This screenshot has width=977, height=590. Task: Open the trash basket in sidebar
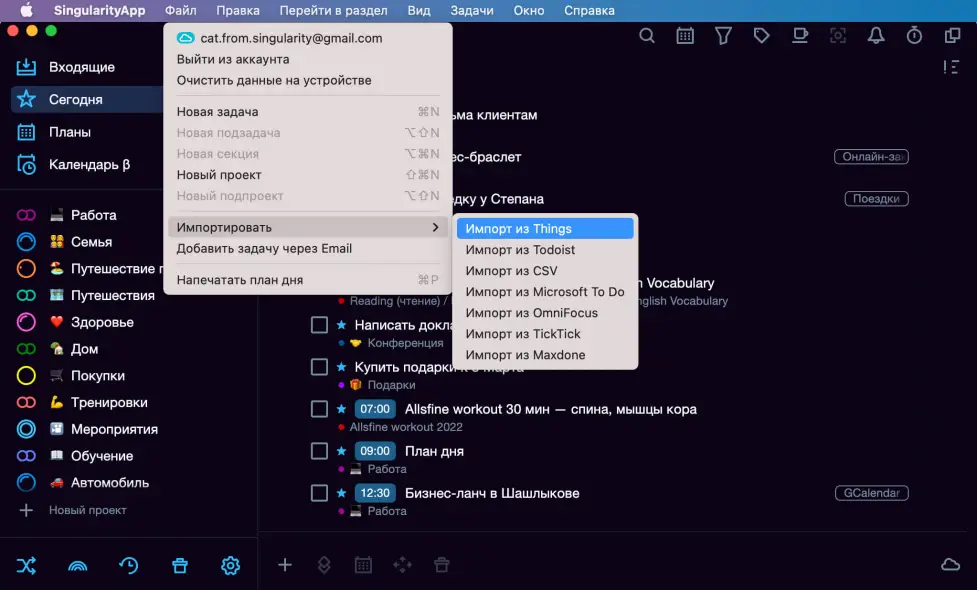pyautogui.click(x=180, y=565)
